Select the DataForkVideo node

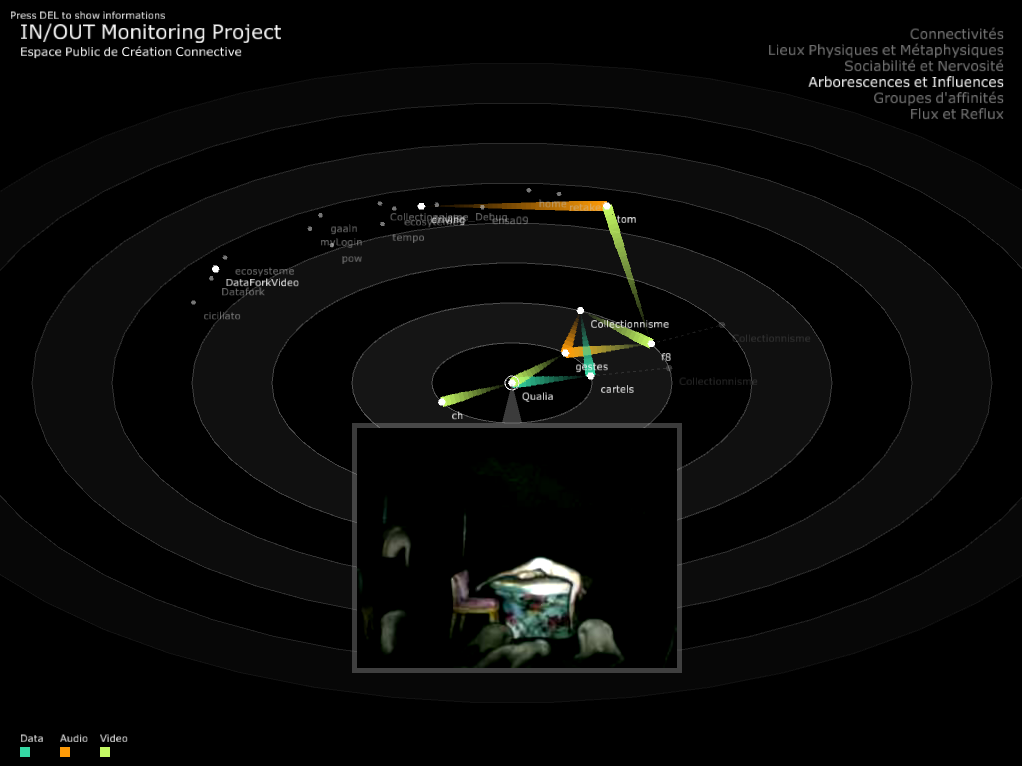pyautogui.click(x=215, y=269)
